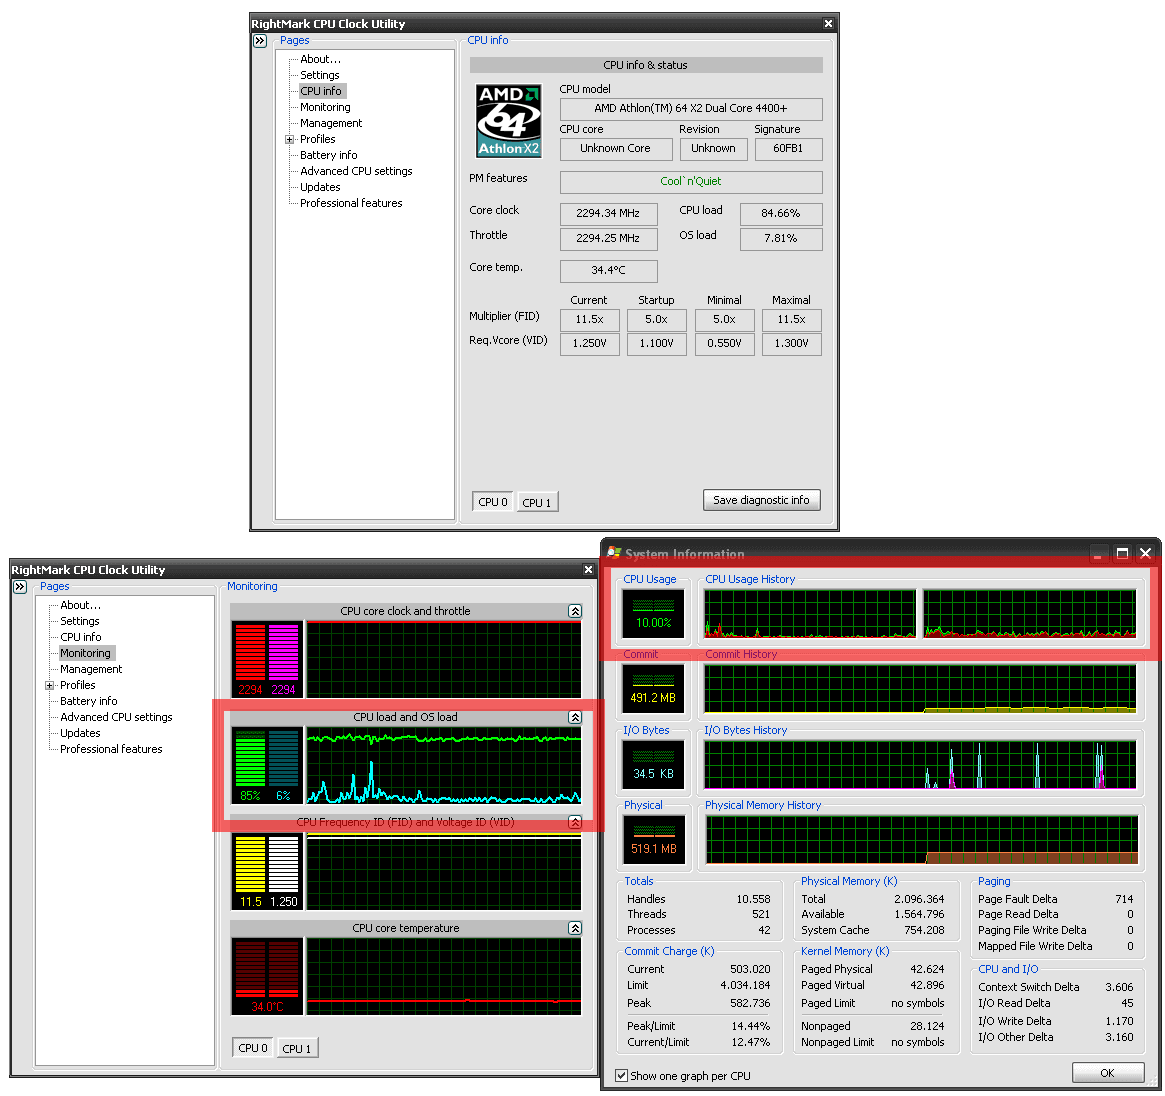Viewport: 1165px width, 1096px height.
Task: Click the 34.0°C temperature bar meter
Action: [x=267, y=976]
